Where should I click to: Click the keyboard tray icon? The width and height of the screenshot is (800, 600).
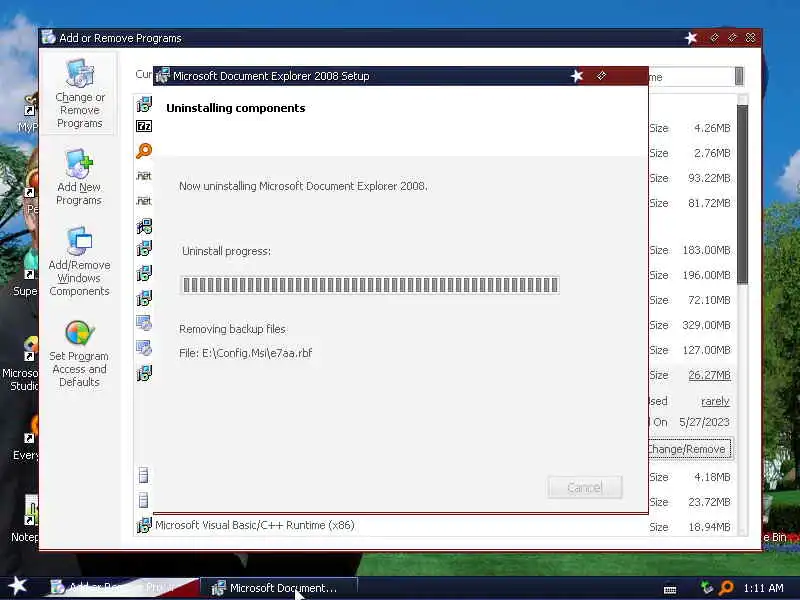[670, 589]
